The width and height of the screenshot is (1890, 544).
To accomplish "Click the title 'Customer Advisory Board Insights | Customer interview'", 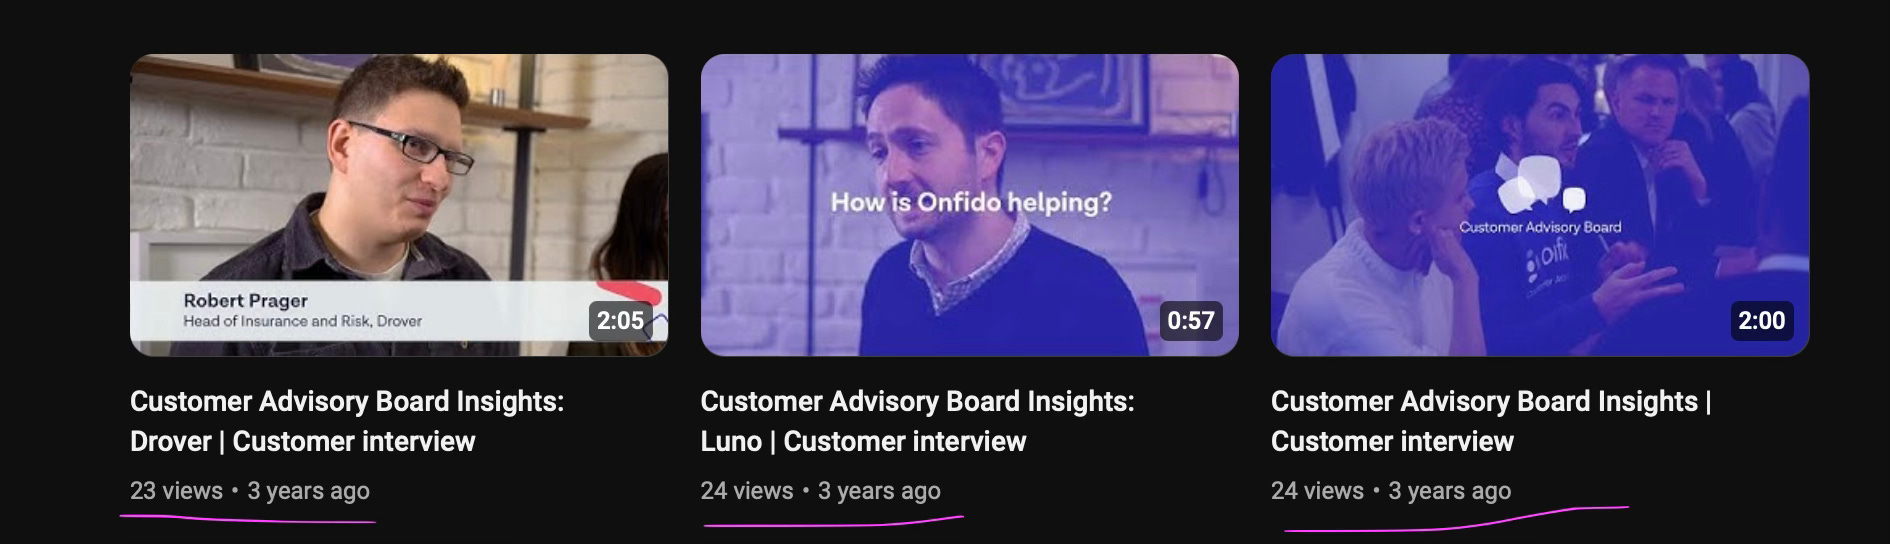I will (x=1491, y=421).
